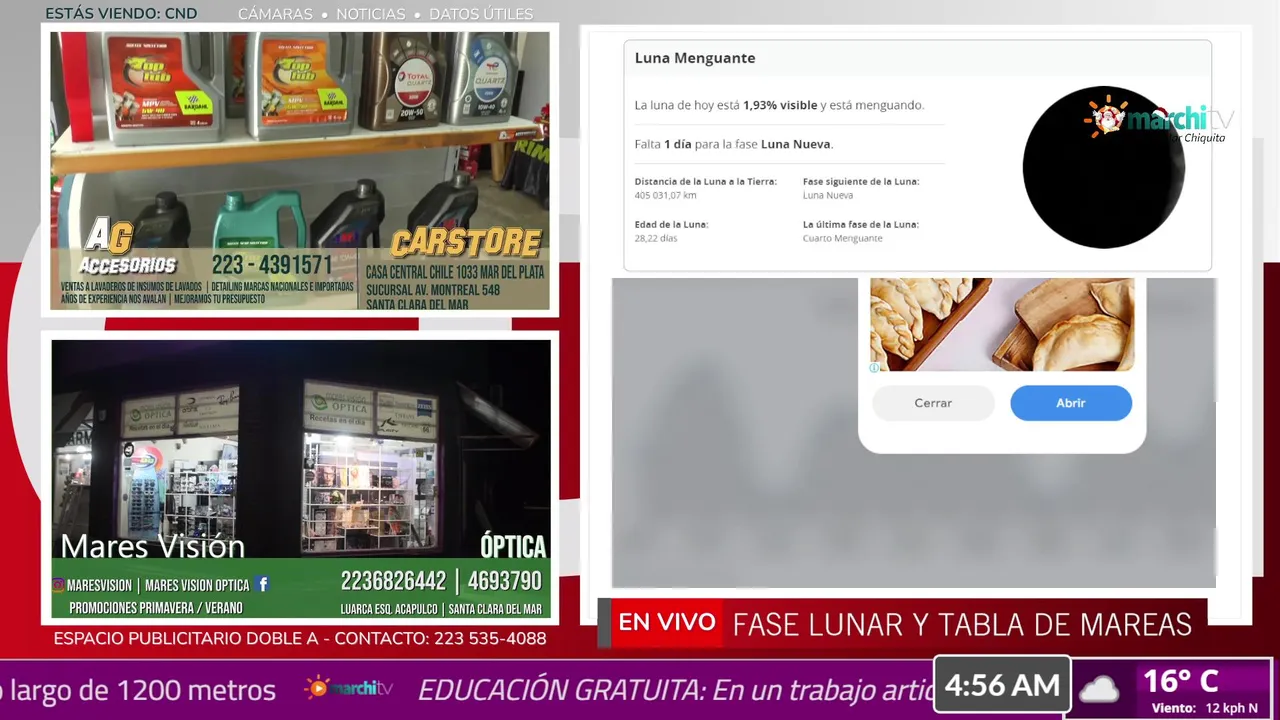This screenshot has width=1280, height=720.
Task: Click the 16° C temperature reading
Action: point(1180,682)
